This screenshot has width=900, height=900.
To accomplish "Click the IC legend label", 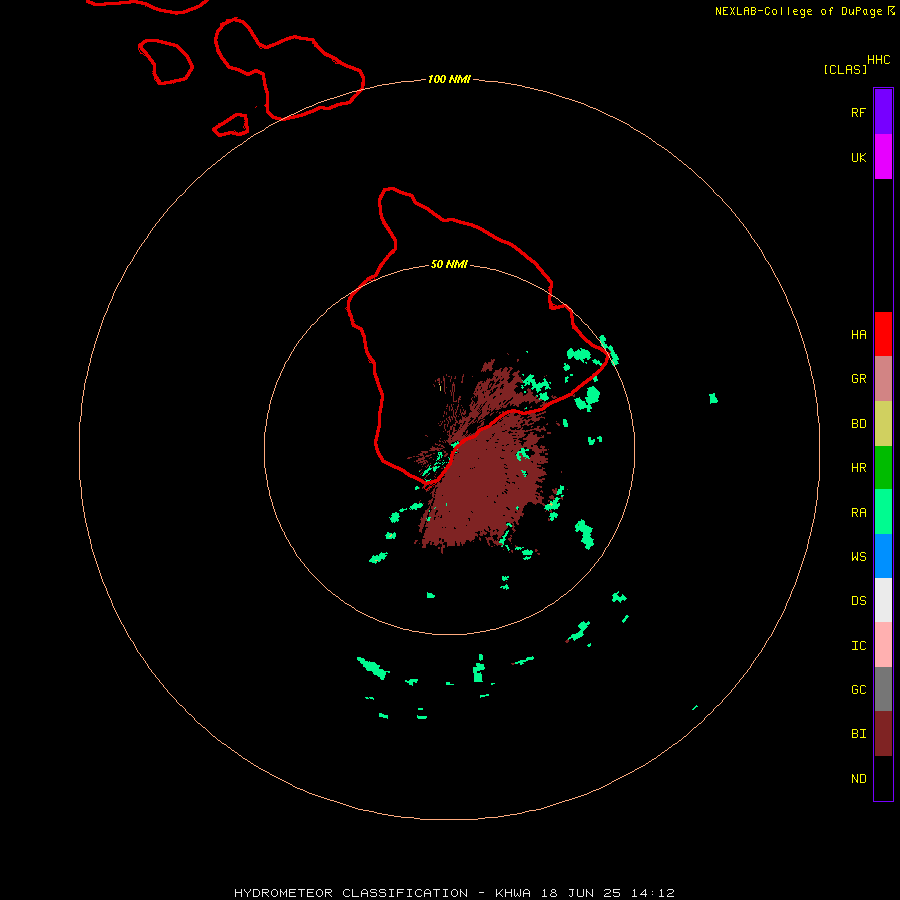I will (x=858, y=646).
